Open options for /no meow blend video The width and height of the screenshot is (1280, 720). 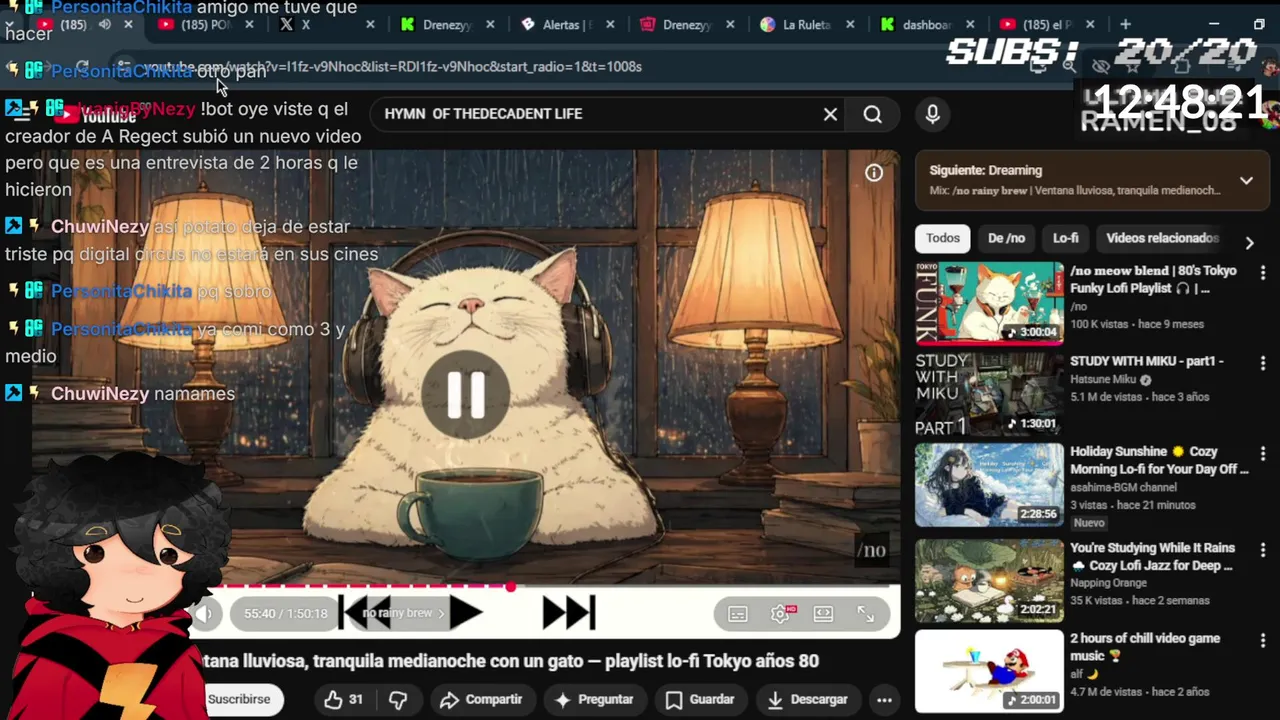coord(1263,273)
